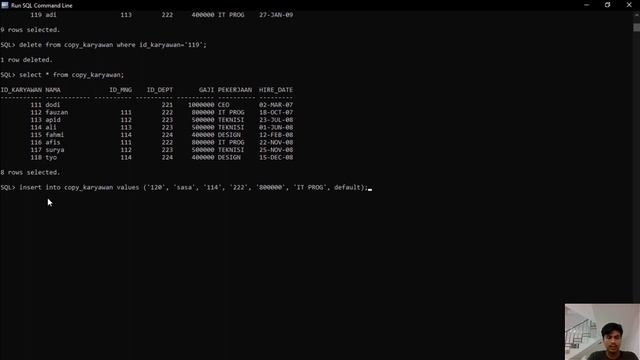Close the SQL Command Line window

pos(629,5)
